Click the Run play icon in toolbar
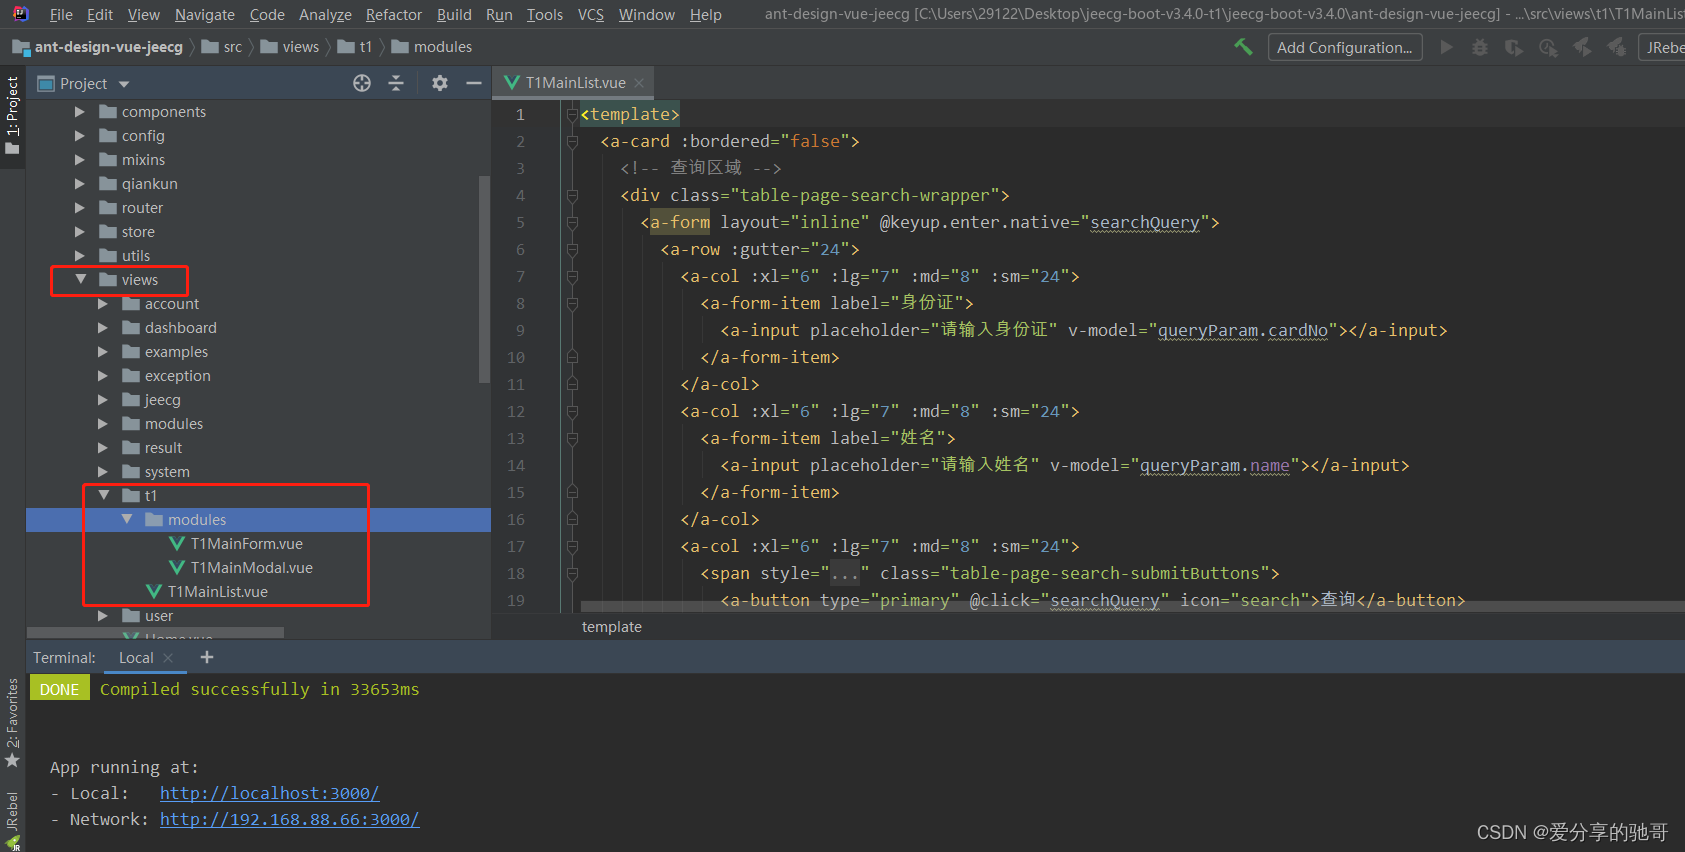 (x=1446, y=47)
